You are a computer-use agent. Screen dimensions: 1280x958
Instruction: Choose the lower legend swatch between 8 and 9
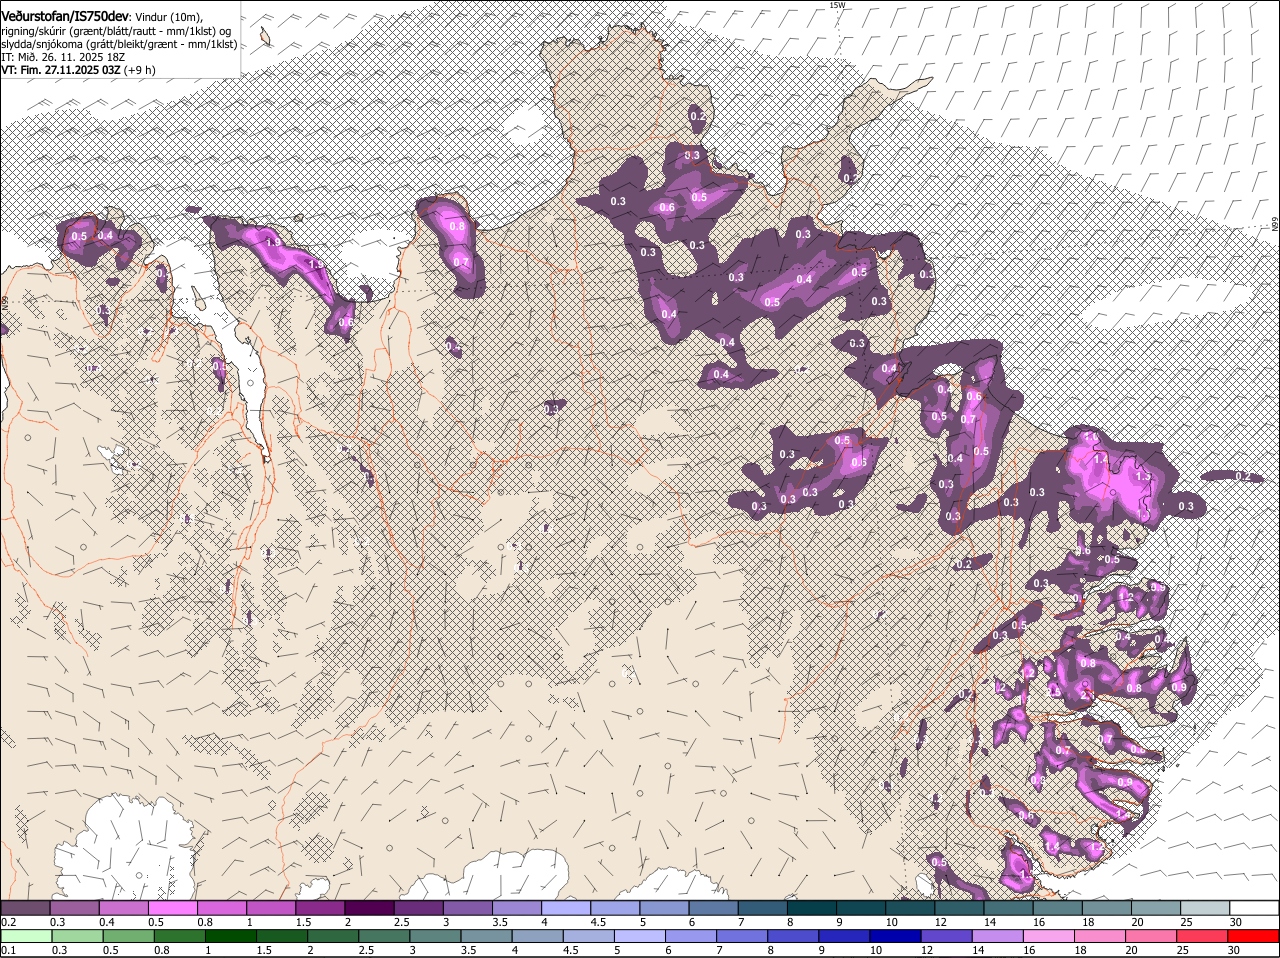[x=793, y=936]
